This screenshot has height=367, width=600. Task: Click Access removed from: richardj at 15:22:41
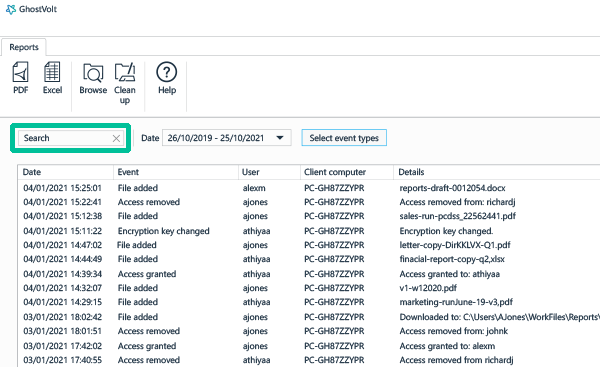(457, 202)
